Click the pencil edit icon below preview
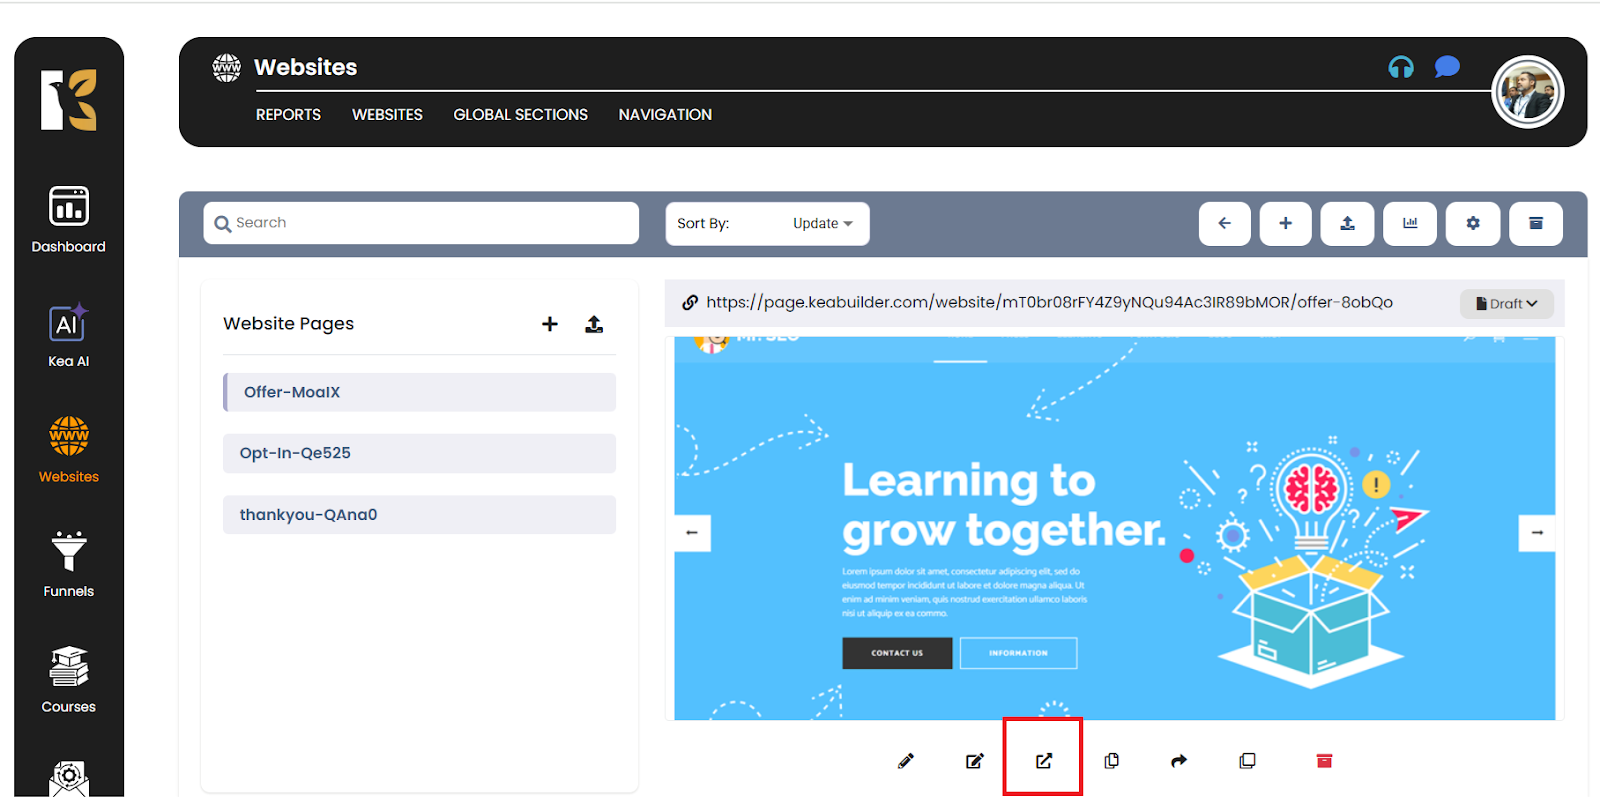The width and height of the screenshot is (1600, 803). [x=906, y=761]
